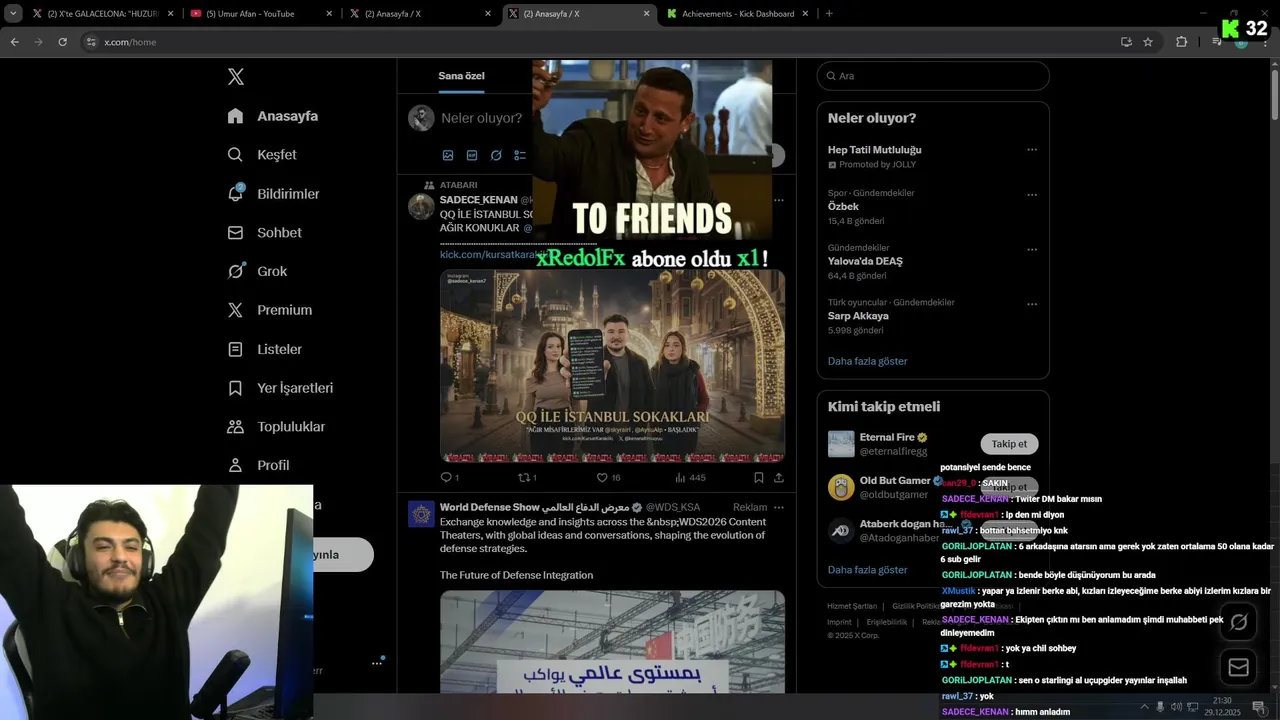Viewport: 1280px width, 720px height.
Task: Open Hizmet Şartları footer link
Action: tap(851, 606)
